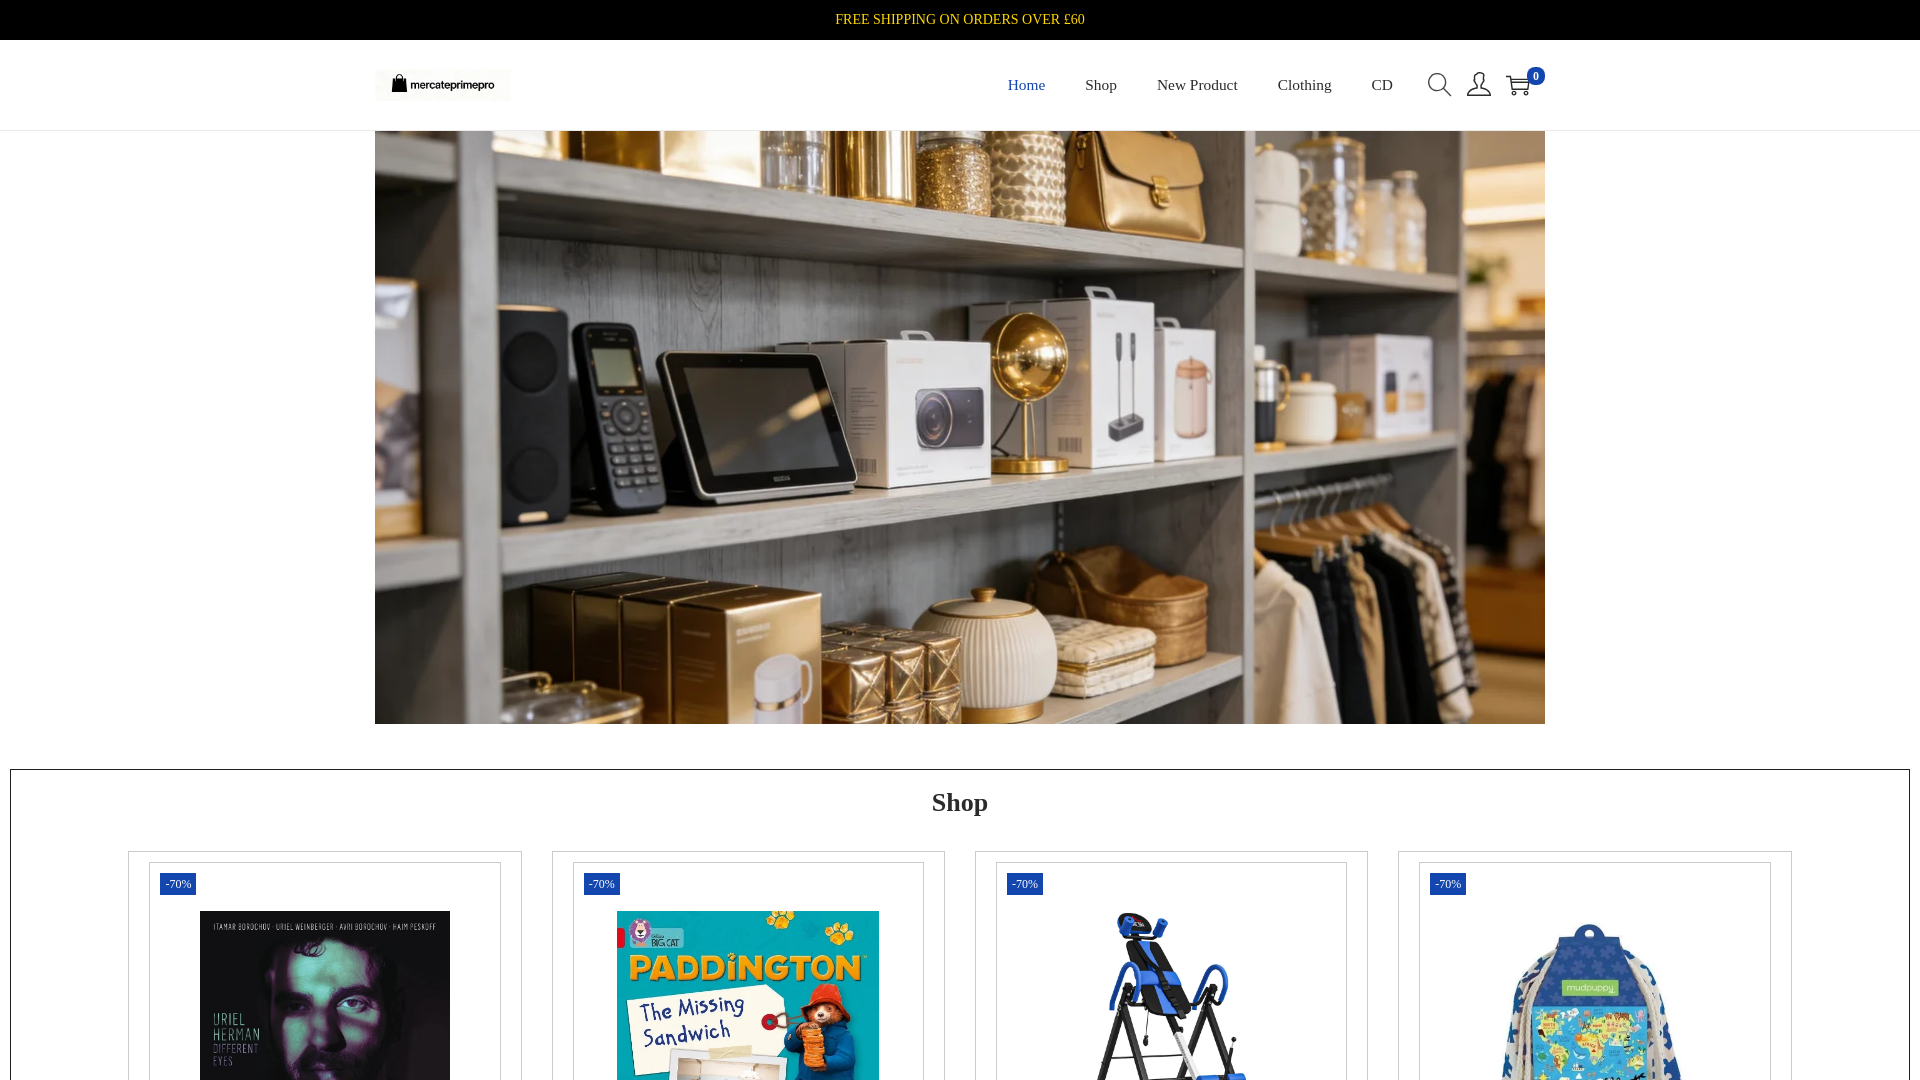The width and height of the screenshot is (1920, 1080).
Task: Click the -70% badge on Paddington book
Action: click(x=602, y=884)
